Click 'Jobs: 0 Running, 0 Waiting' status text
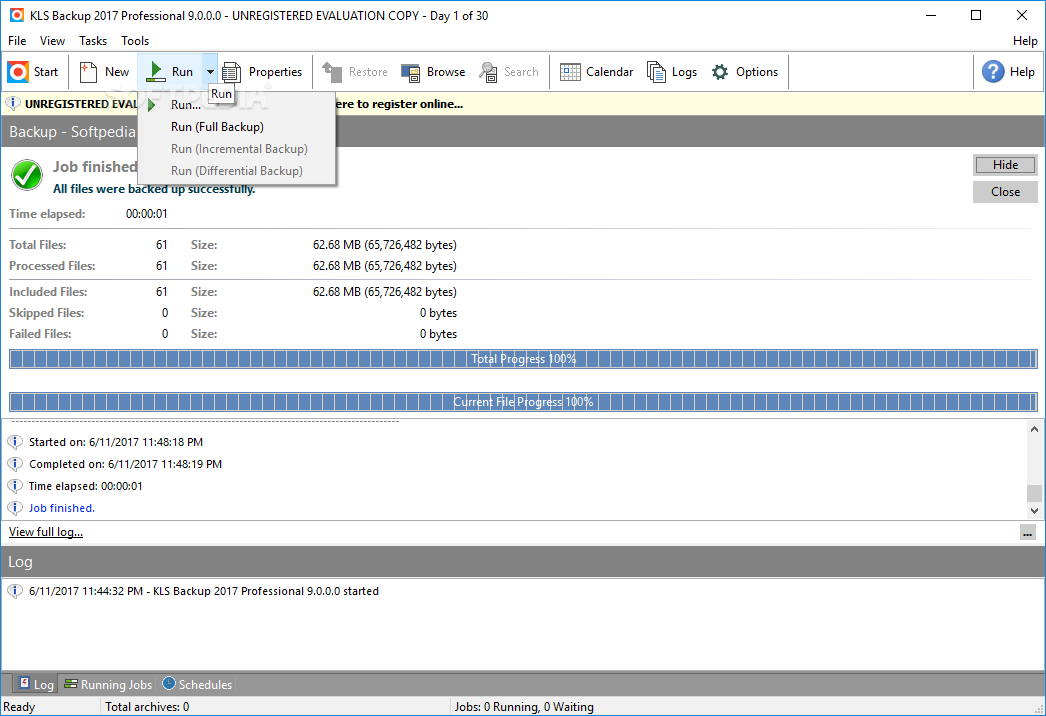The image size is (1046, 716). click(524, 707)
